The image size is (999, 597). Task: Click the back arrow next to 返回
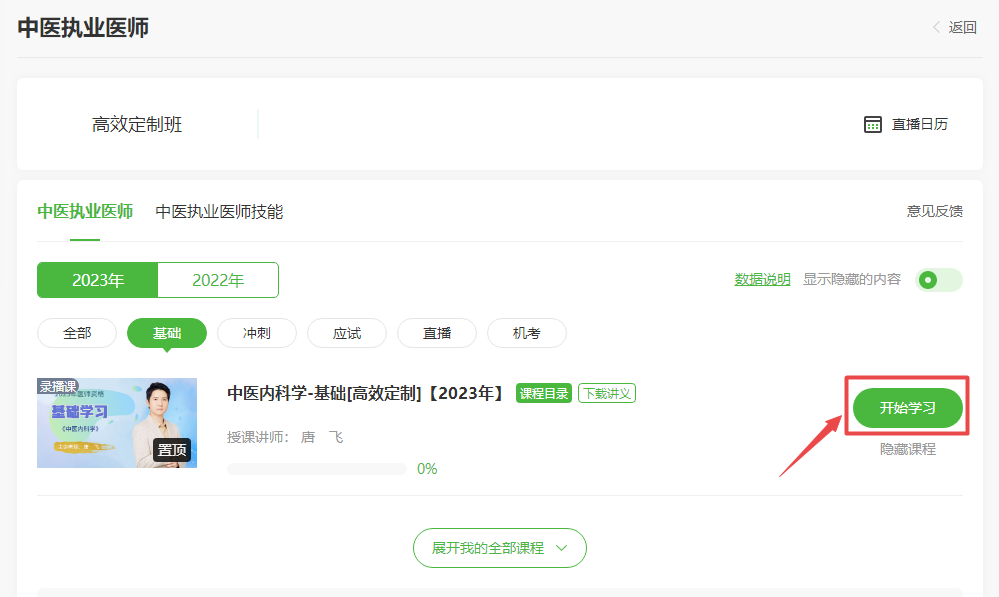click(936, 28)
